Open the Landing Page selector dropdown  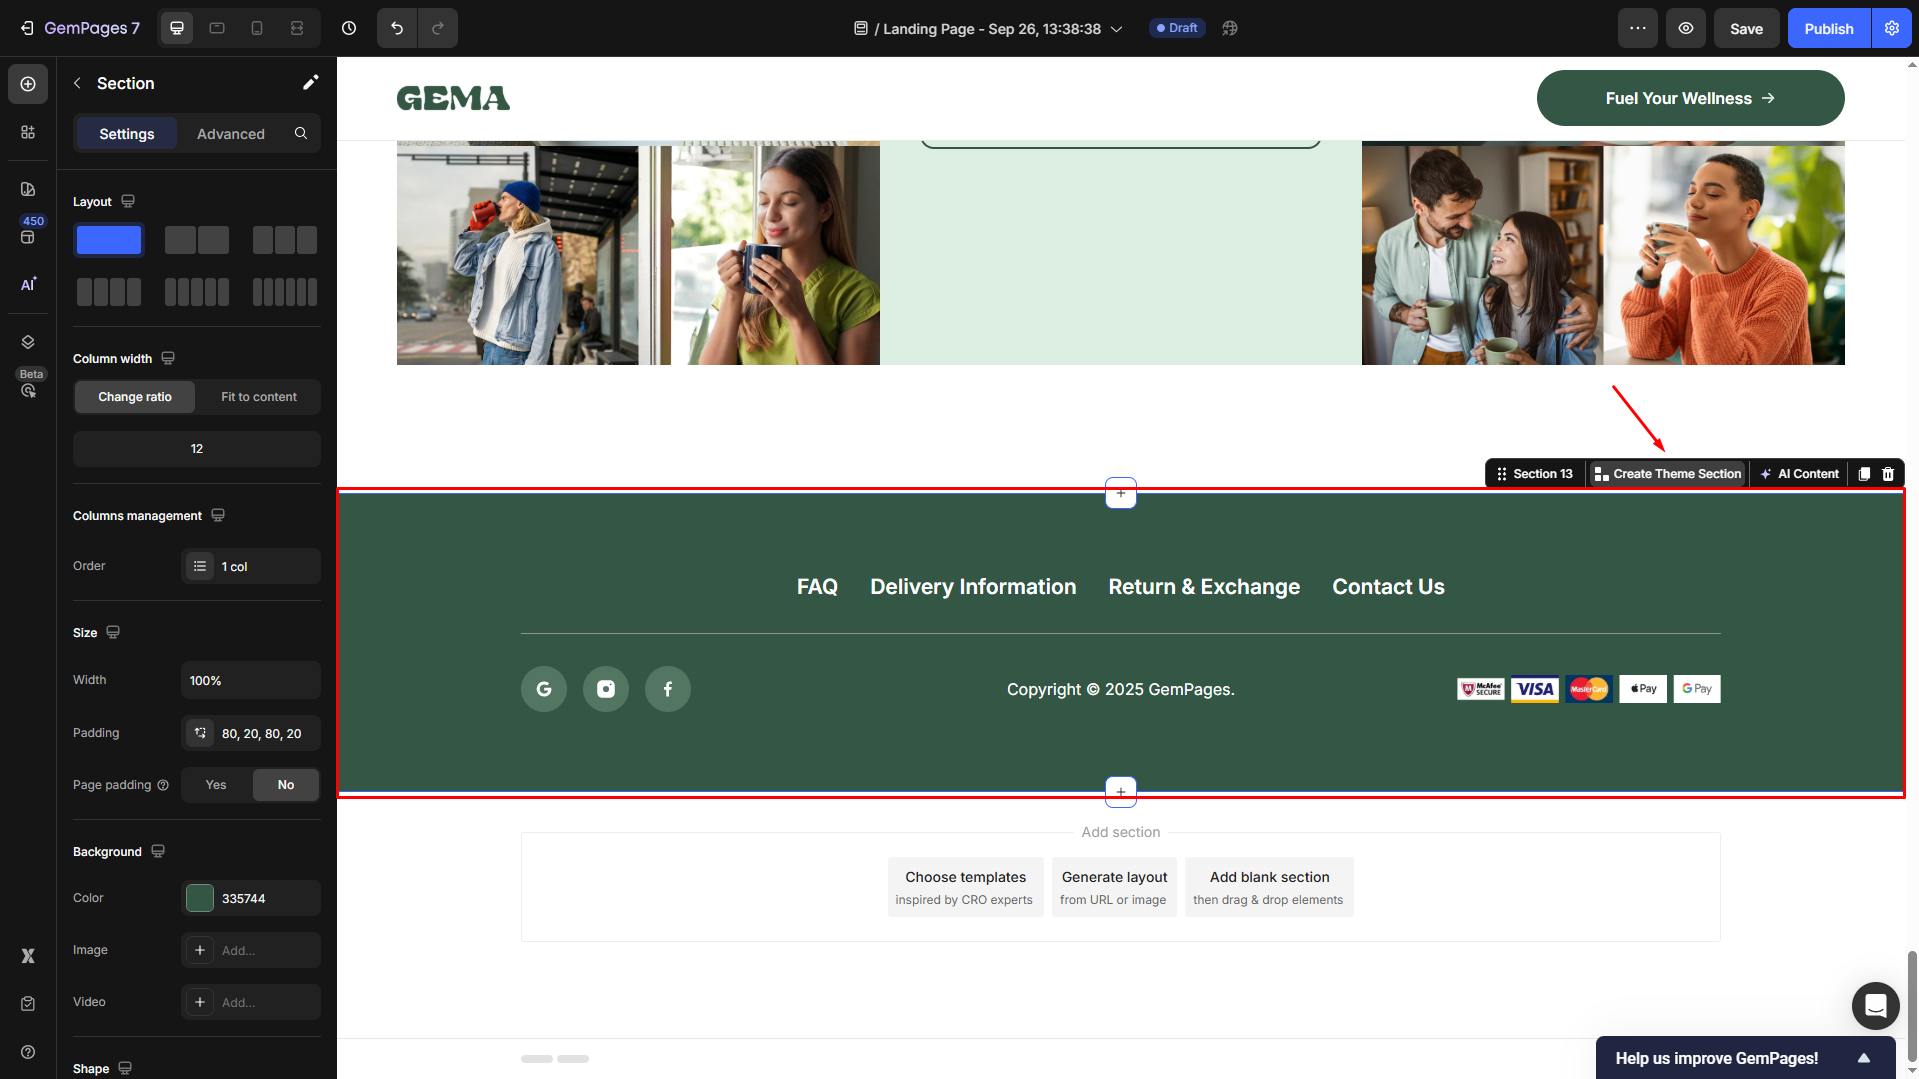1116,28
